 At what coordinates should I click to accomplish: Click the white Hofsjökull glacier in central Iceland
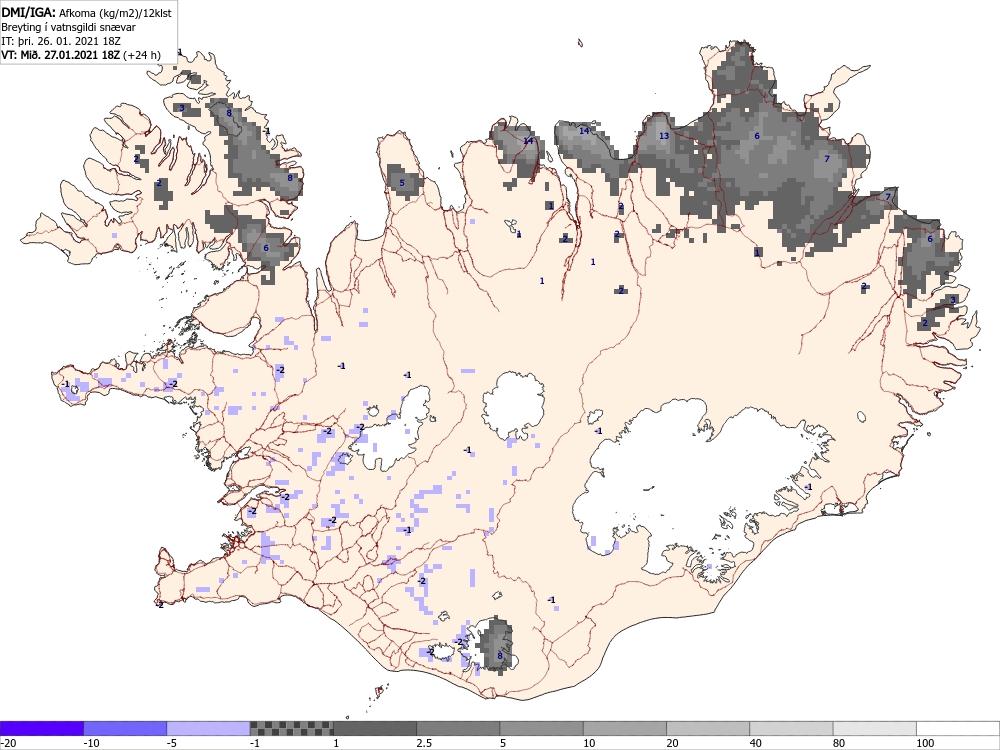pyautogui.click(x=513, y=406)
